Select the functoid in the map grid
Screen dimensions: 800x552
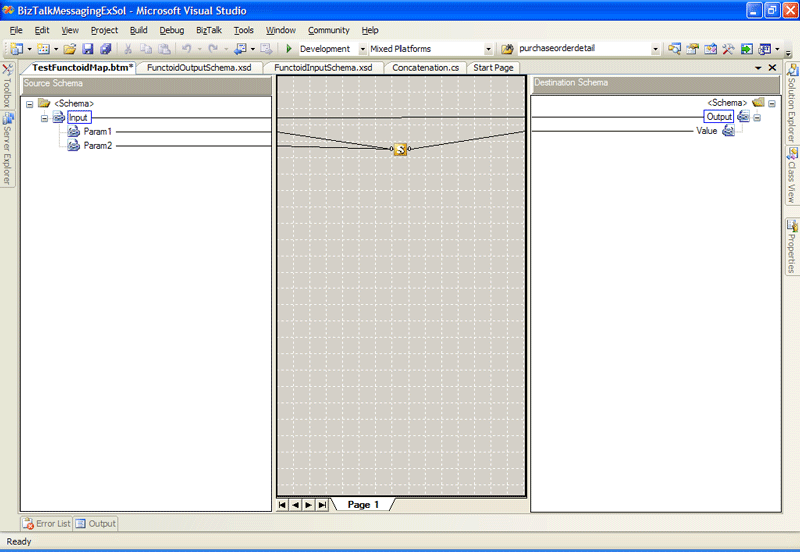pyautogui.click(x=400, y=149)
